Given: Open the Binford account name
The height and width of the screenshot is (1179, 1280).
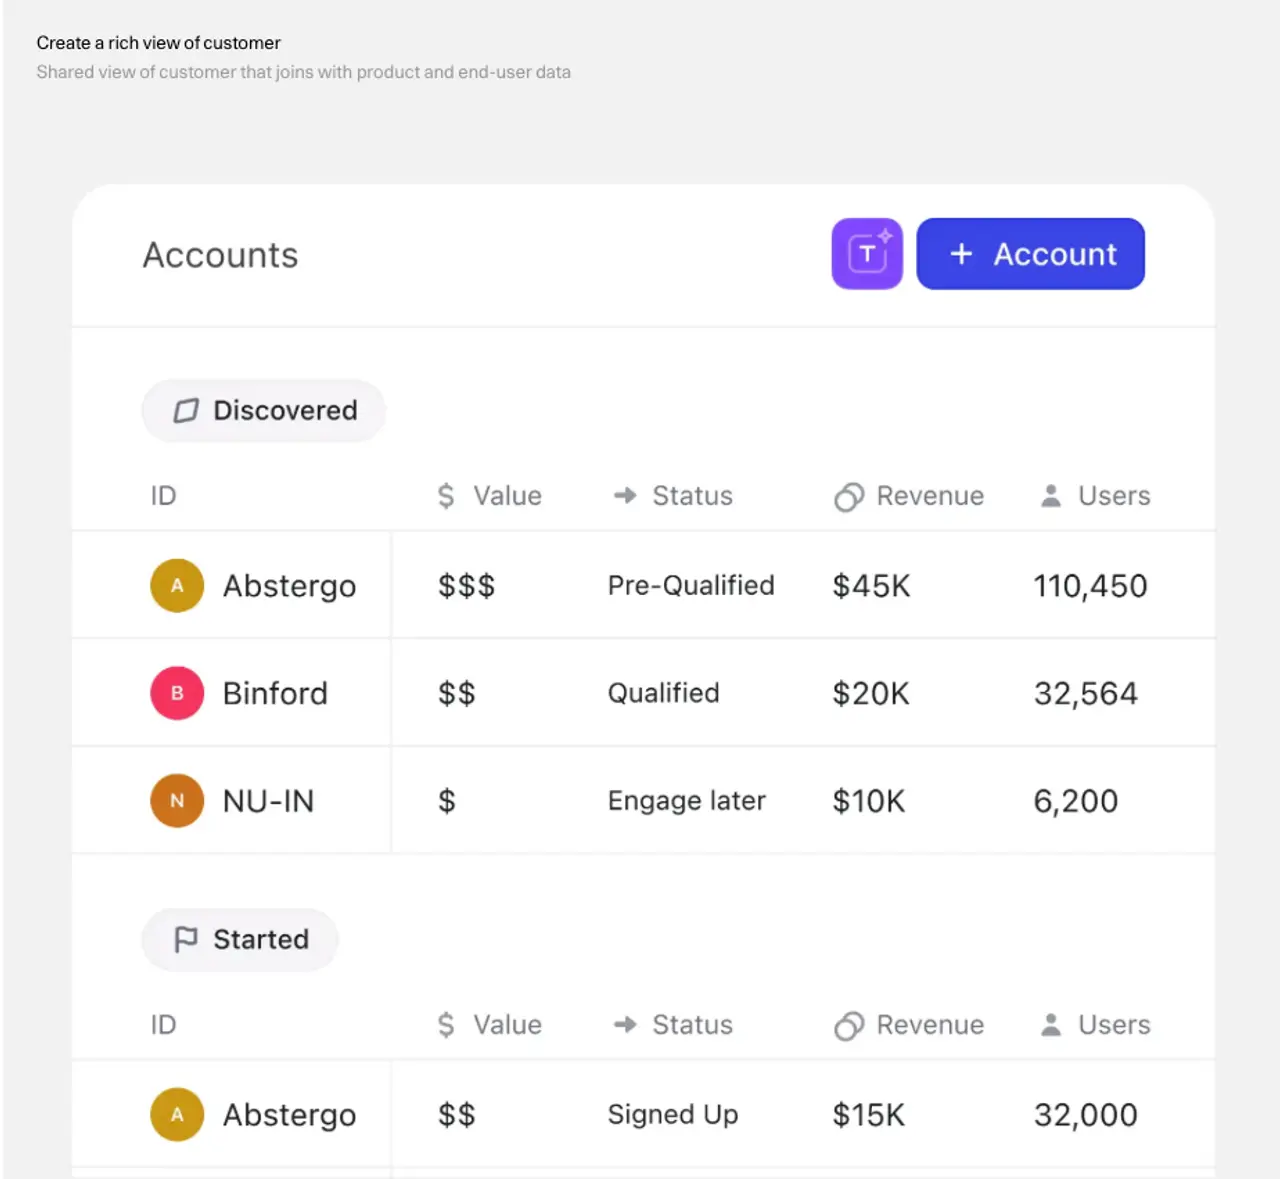Looking at the screenshot, I should coord(275,694).
